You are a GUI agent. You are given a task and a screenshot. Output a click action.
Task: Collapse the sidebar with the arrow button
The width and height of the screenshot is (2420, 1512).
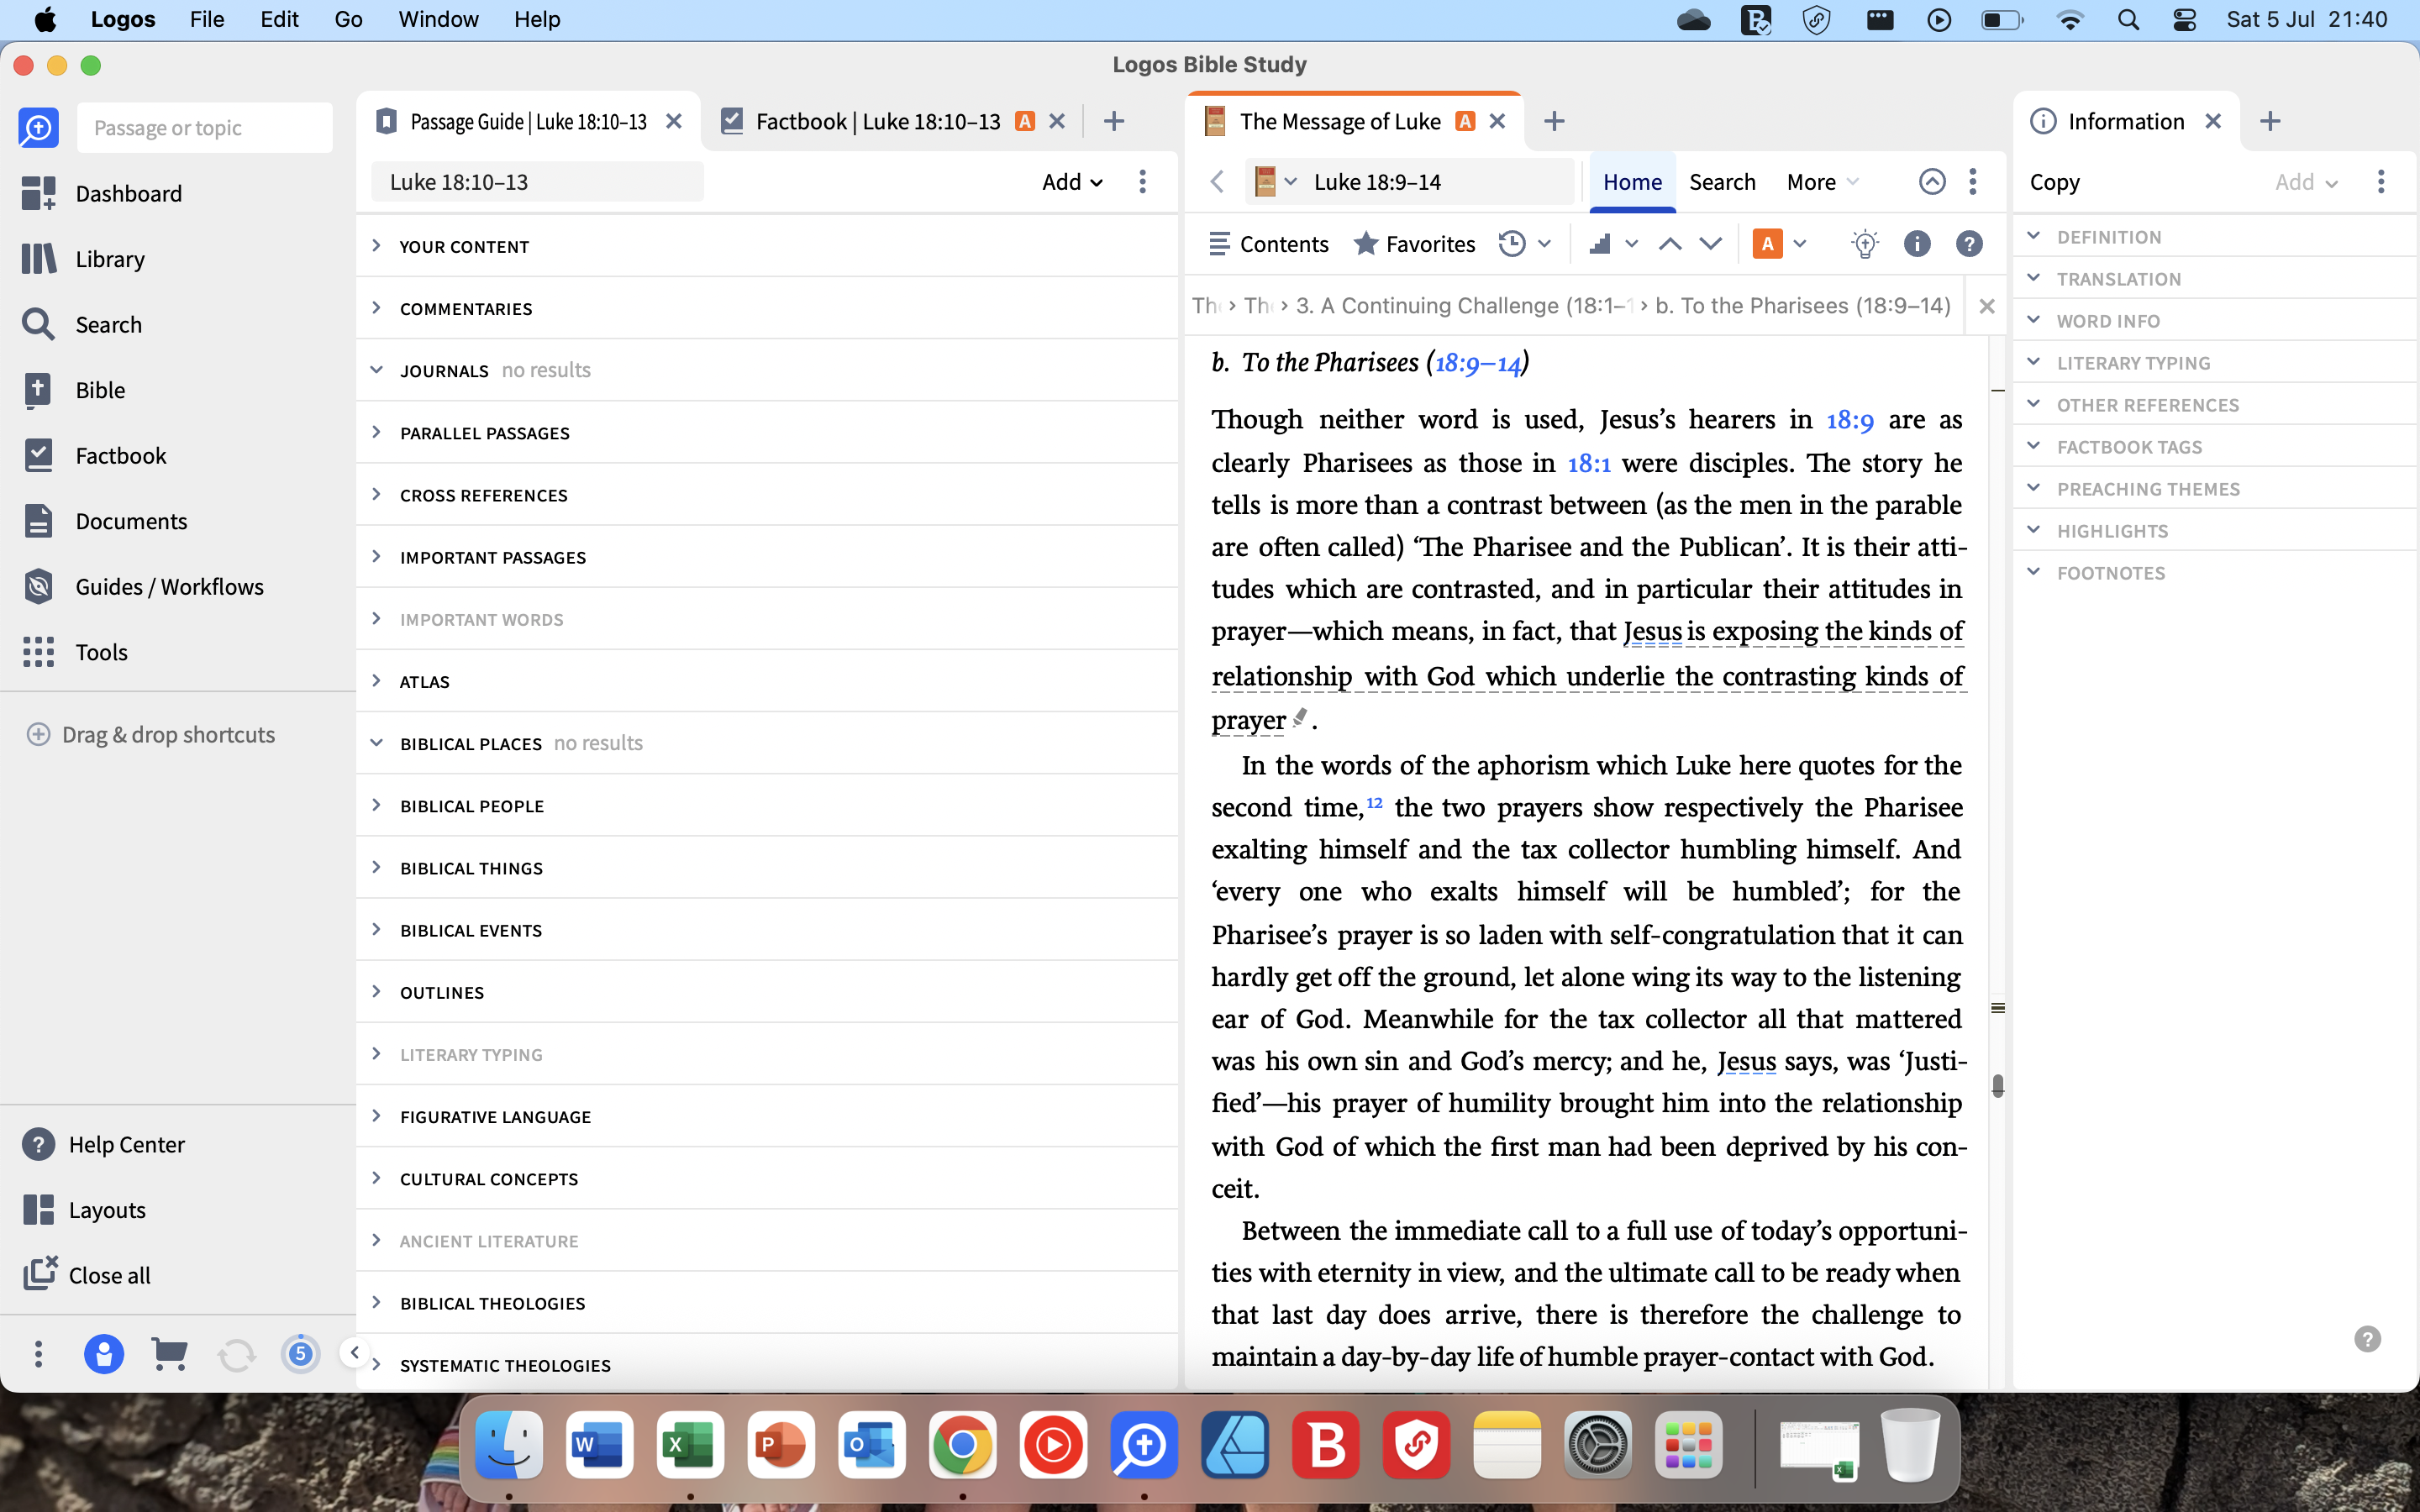pos(354,1352)
